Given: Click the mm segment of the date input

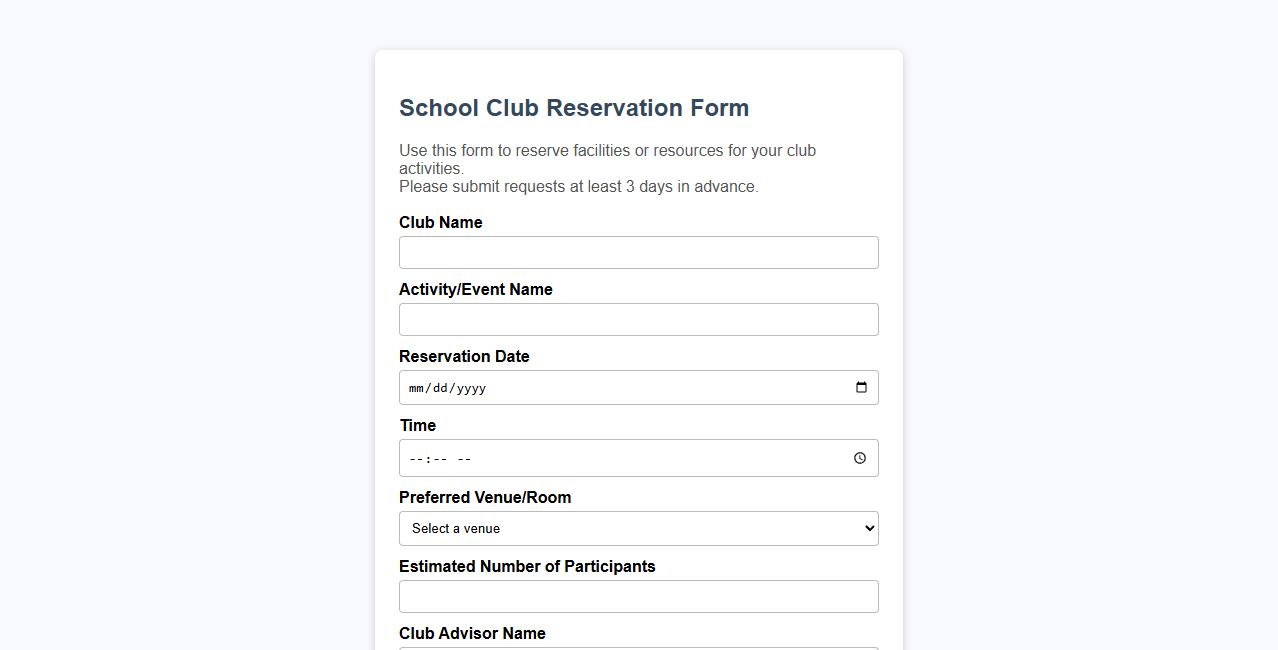Looking at the screenshot, I should [x=416, y=388].
